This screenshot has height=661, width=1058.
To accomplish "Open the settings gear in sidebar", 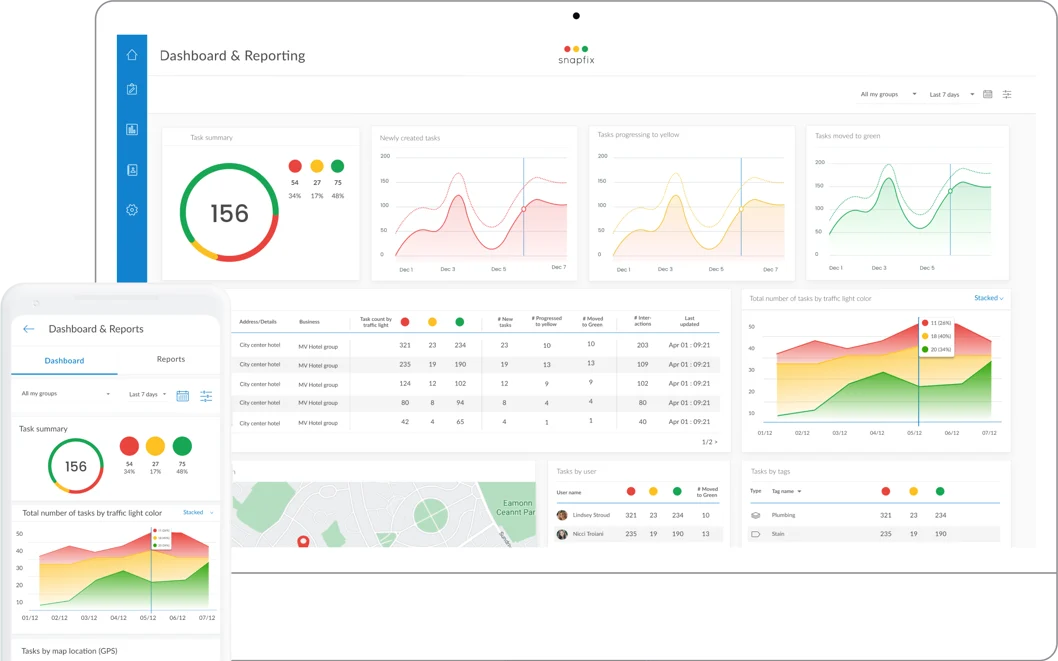I will point(132,210).
